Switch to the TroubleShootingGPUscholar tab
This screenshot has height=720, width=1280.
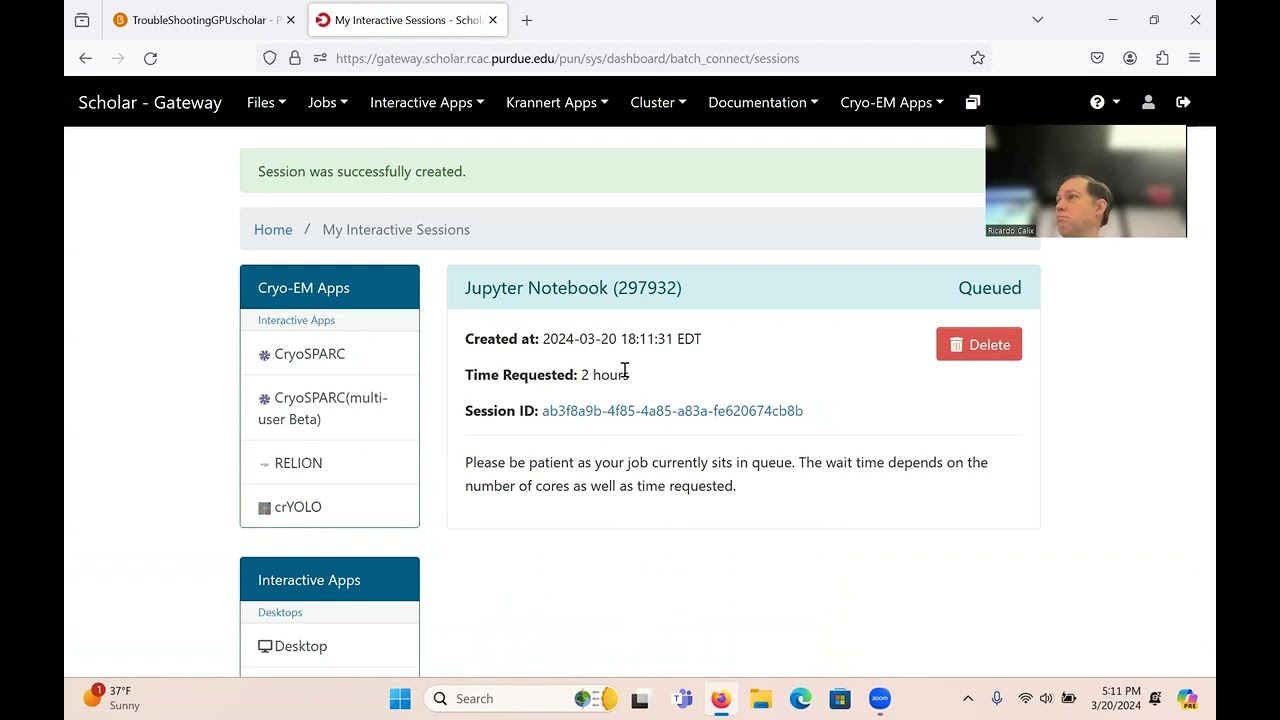199,20
